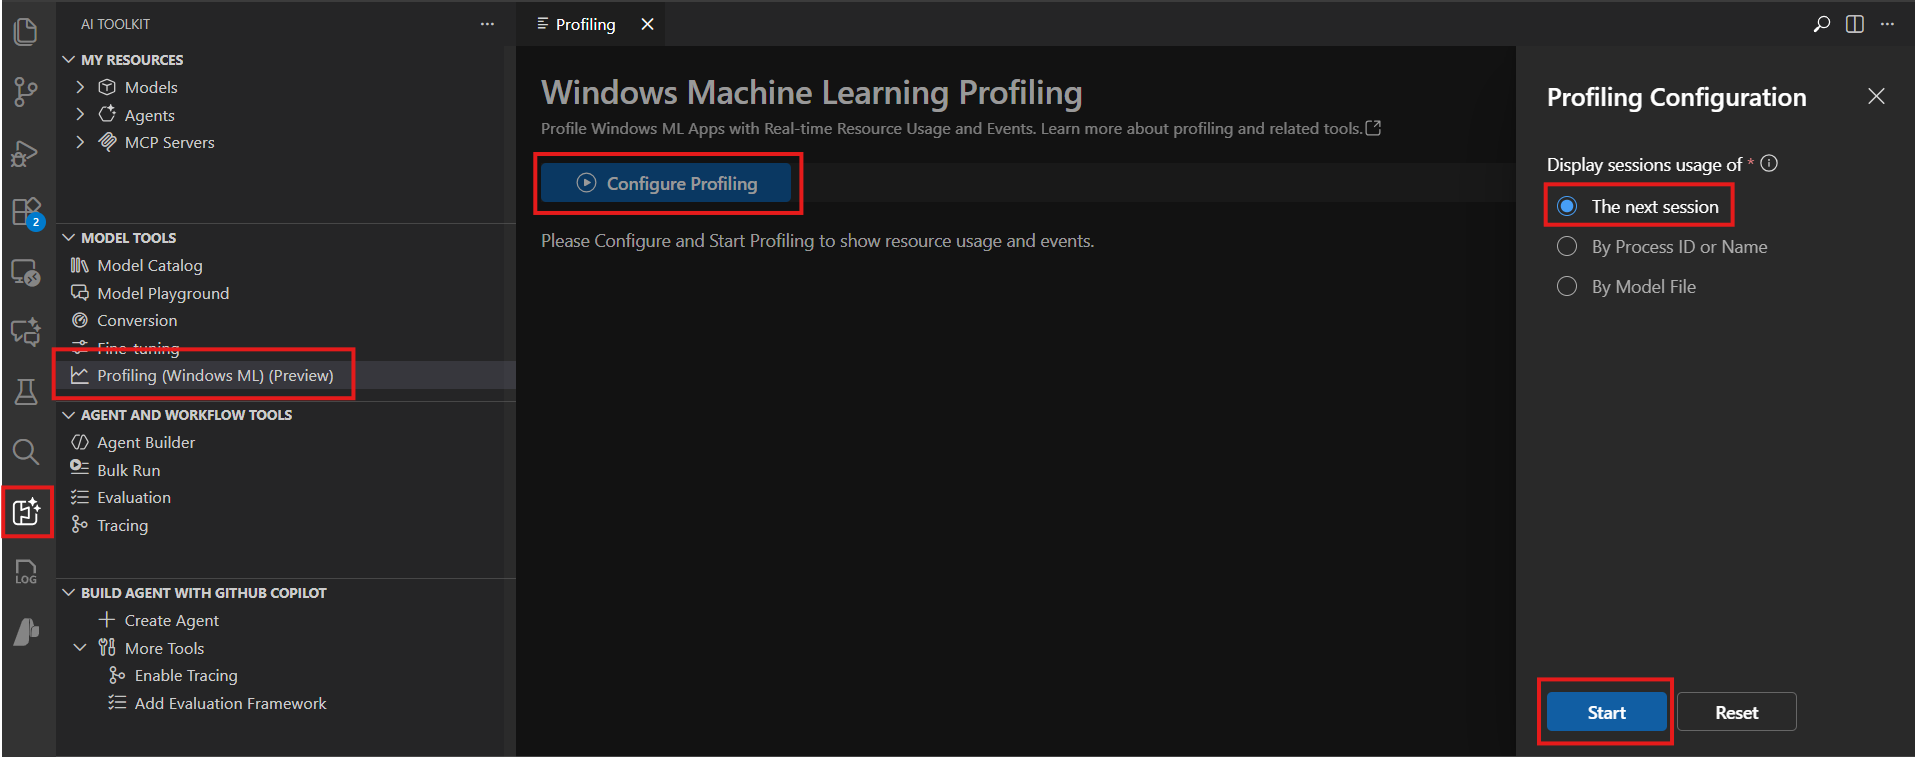
Task: Close the Profiling tab
Action: pyautogui.click(x=648, y=24)
